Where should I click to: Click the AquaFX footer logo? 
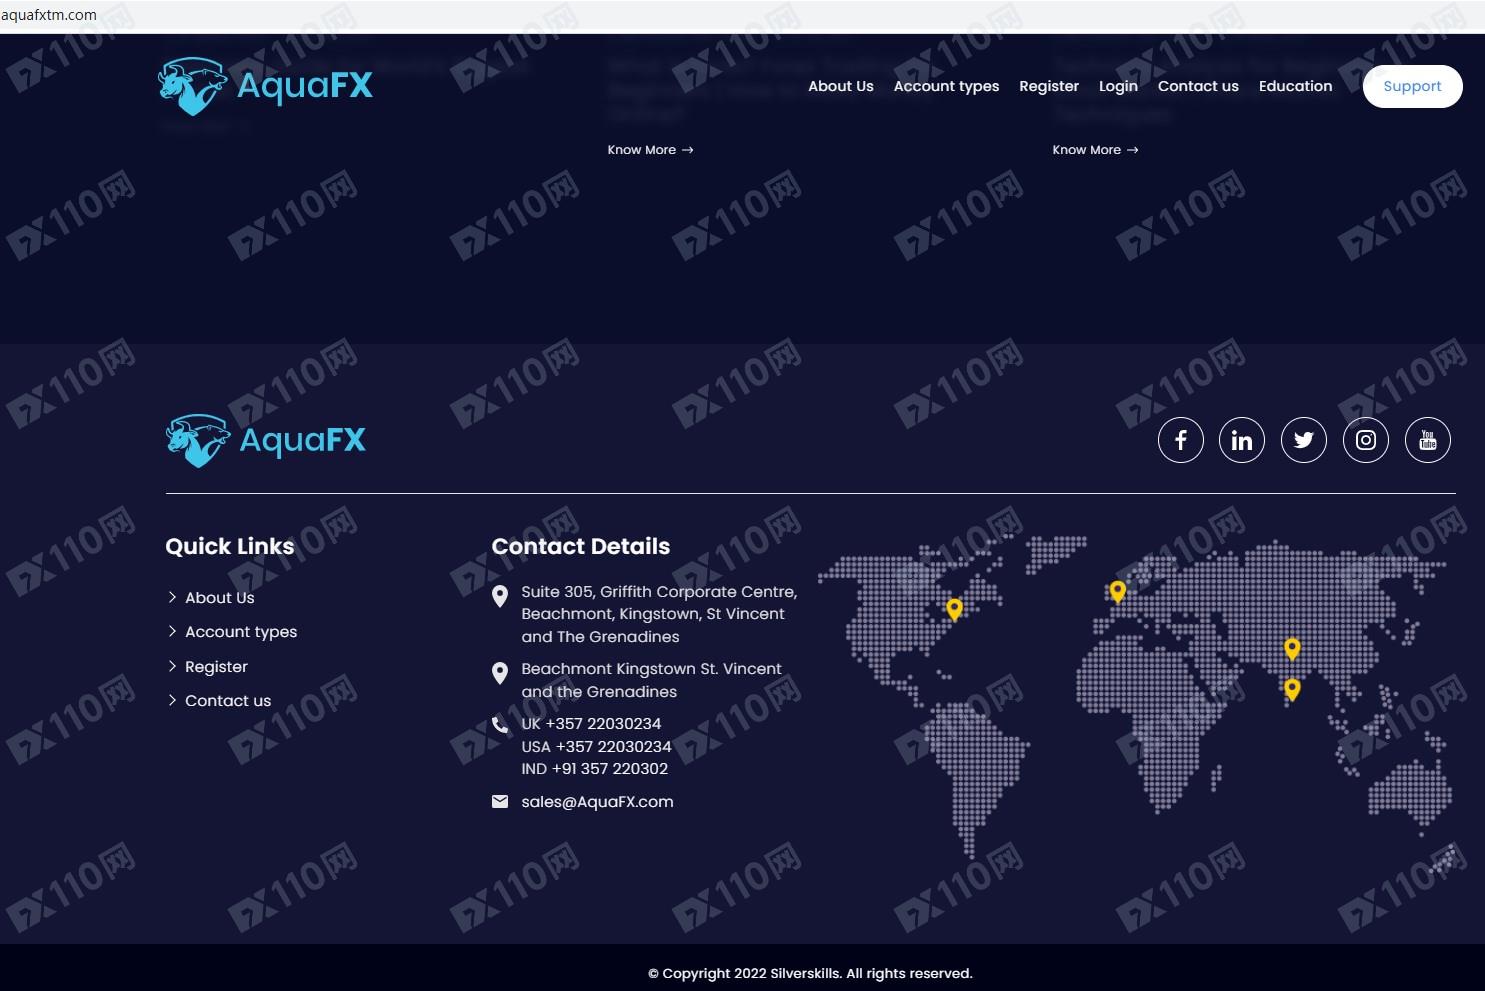click(266, 441)
